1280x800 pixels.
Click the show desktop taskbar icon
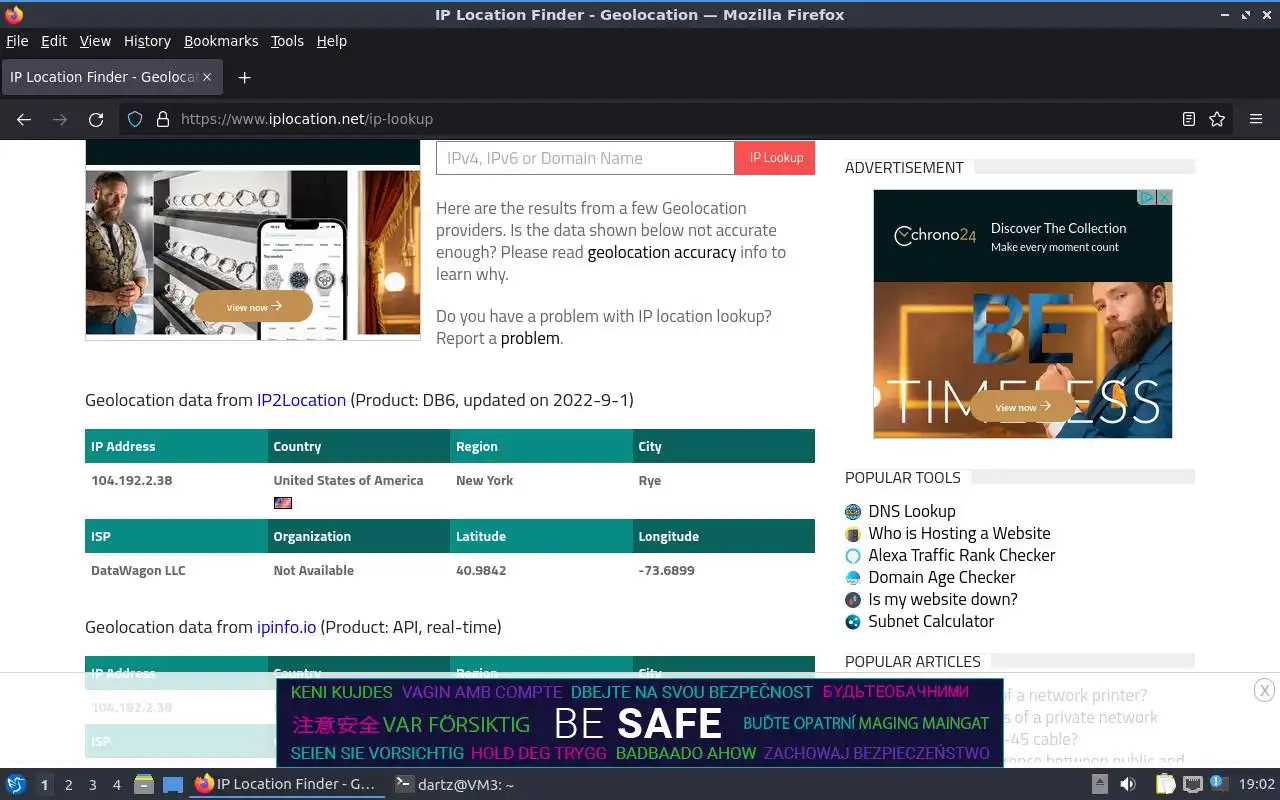tap(172, 785)
